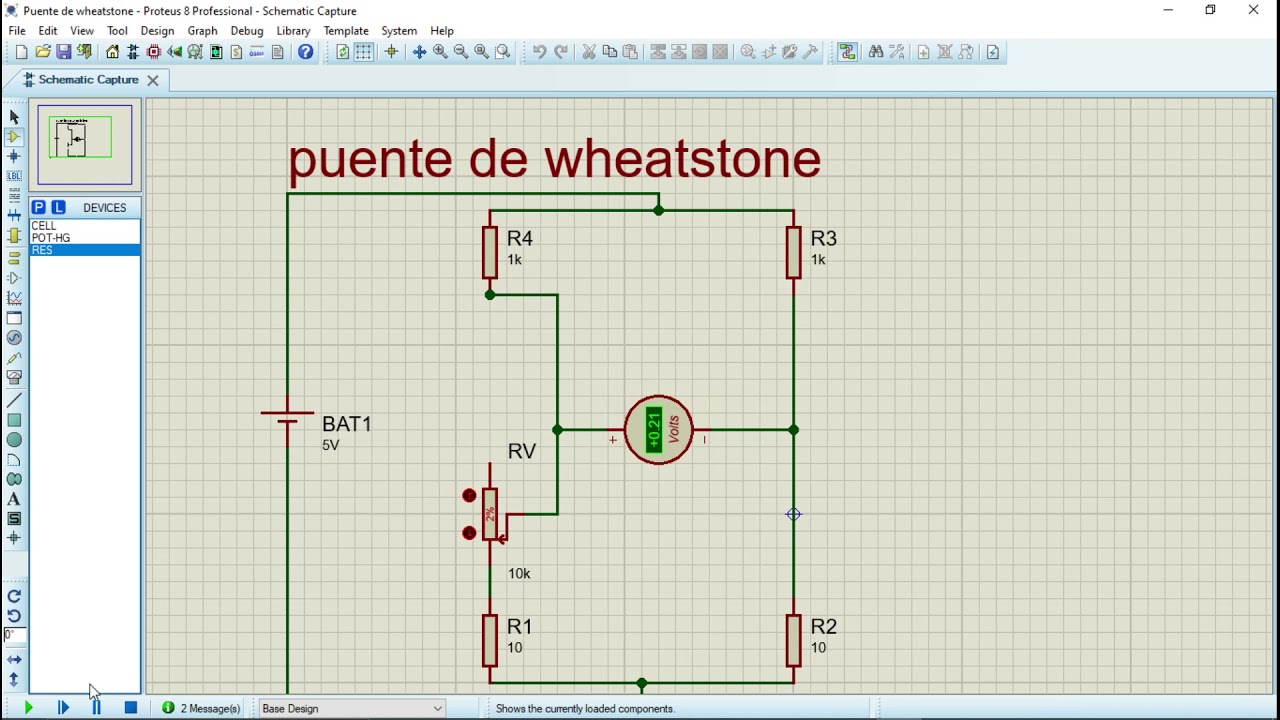Viewport: 1280px width, 720px height.
Task: Open the blue Help question mark icon
Action: (x=306, y=52)
